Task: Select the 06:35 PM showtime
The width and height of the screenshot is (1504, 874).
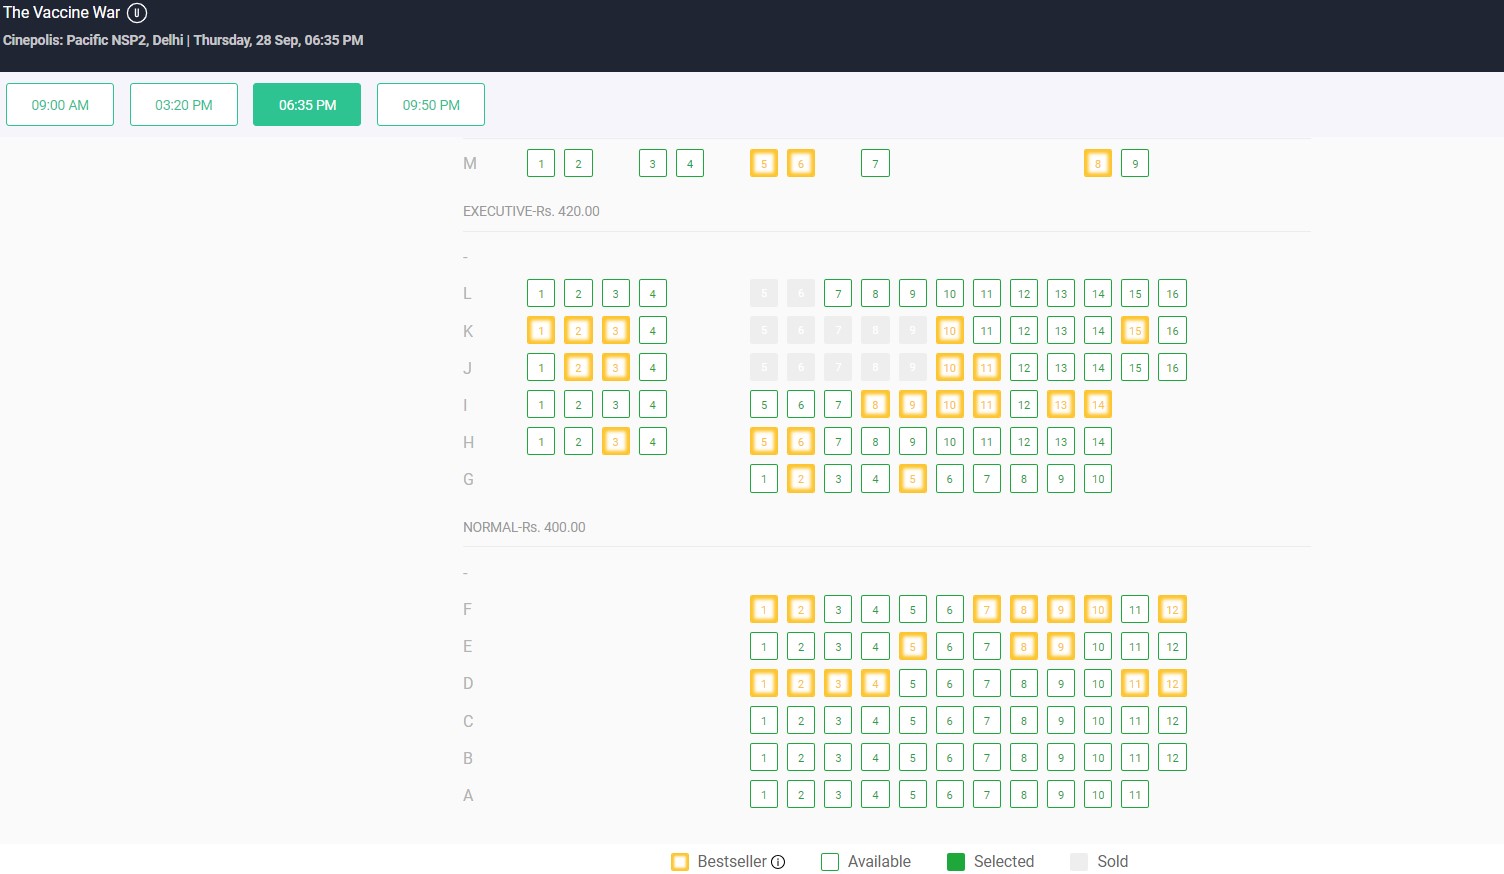Action: (x=307, y=105)
